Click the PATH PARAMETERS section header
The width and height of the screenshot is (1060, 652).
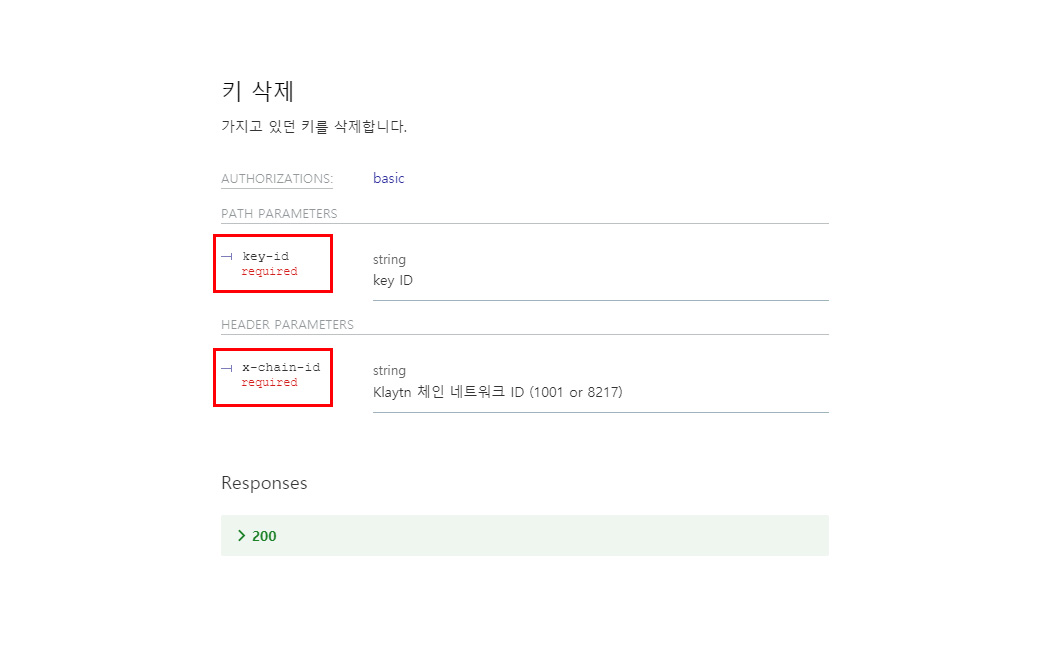pyautogui.click(x=279, y=214)
